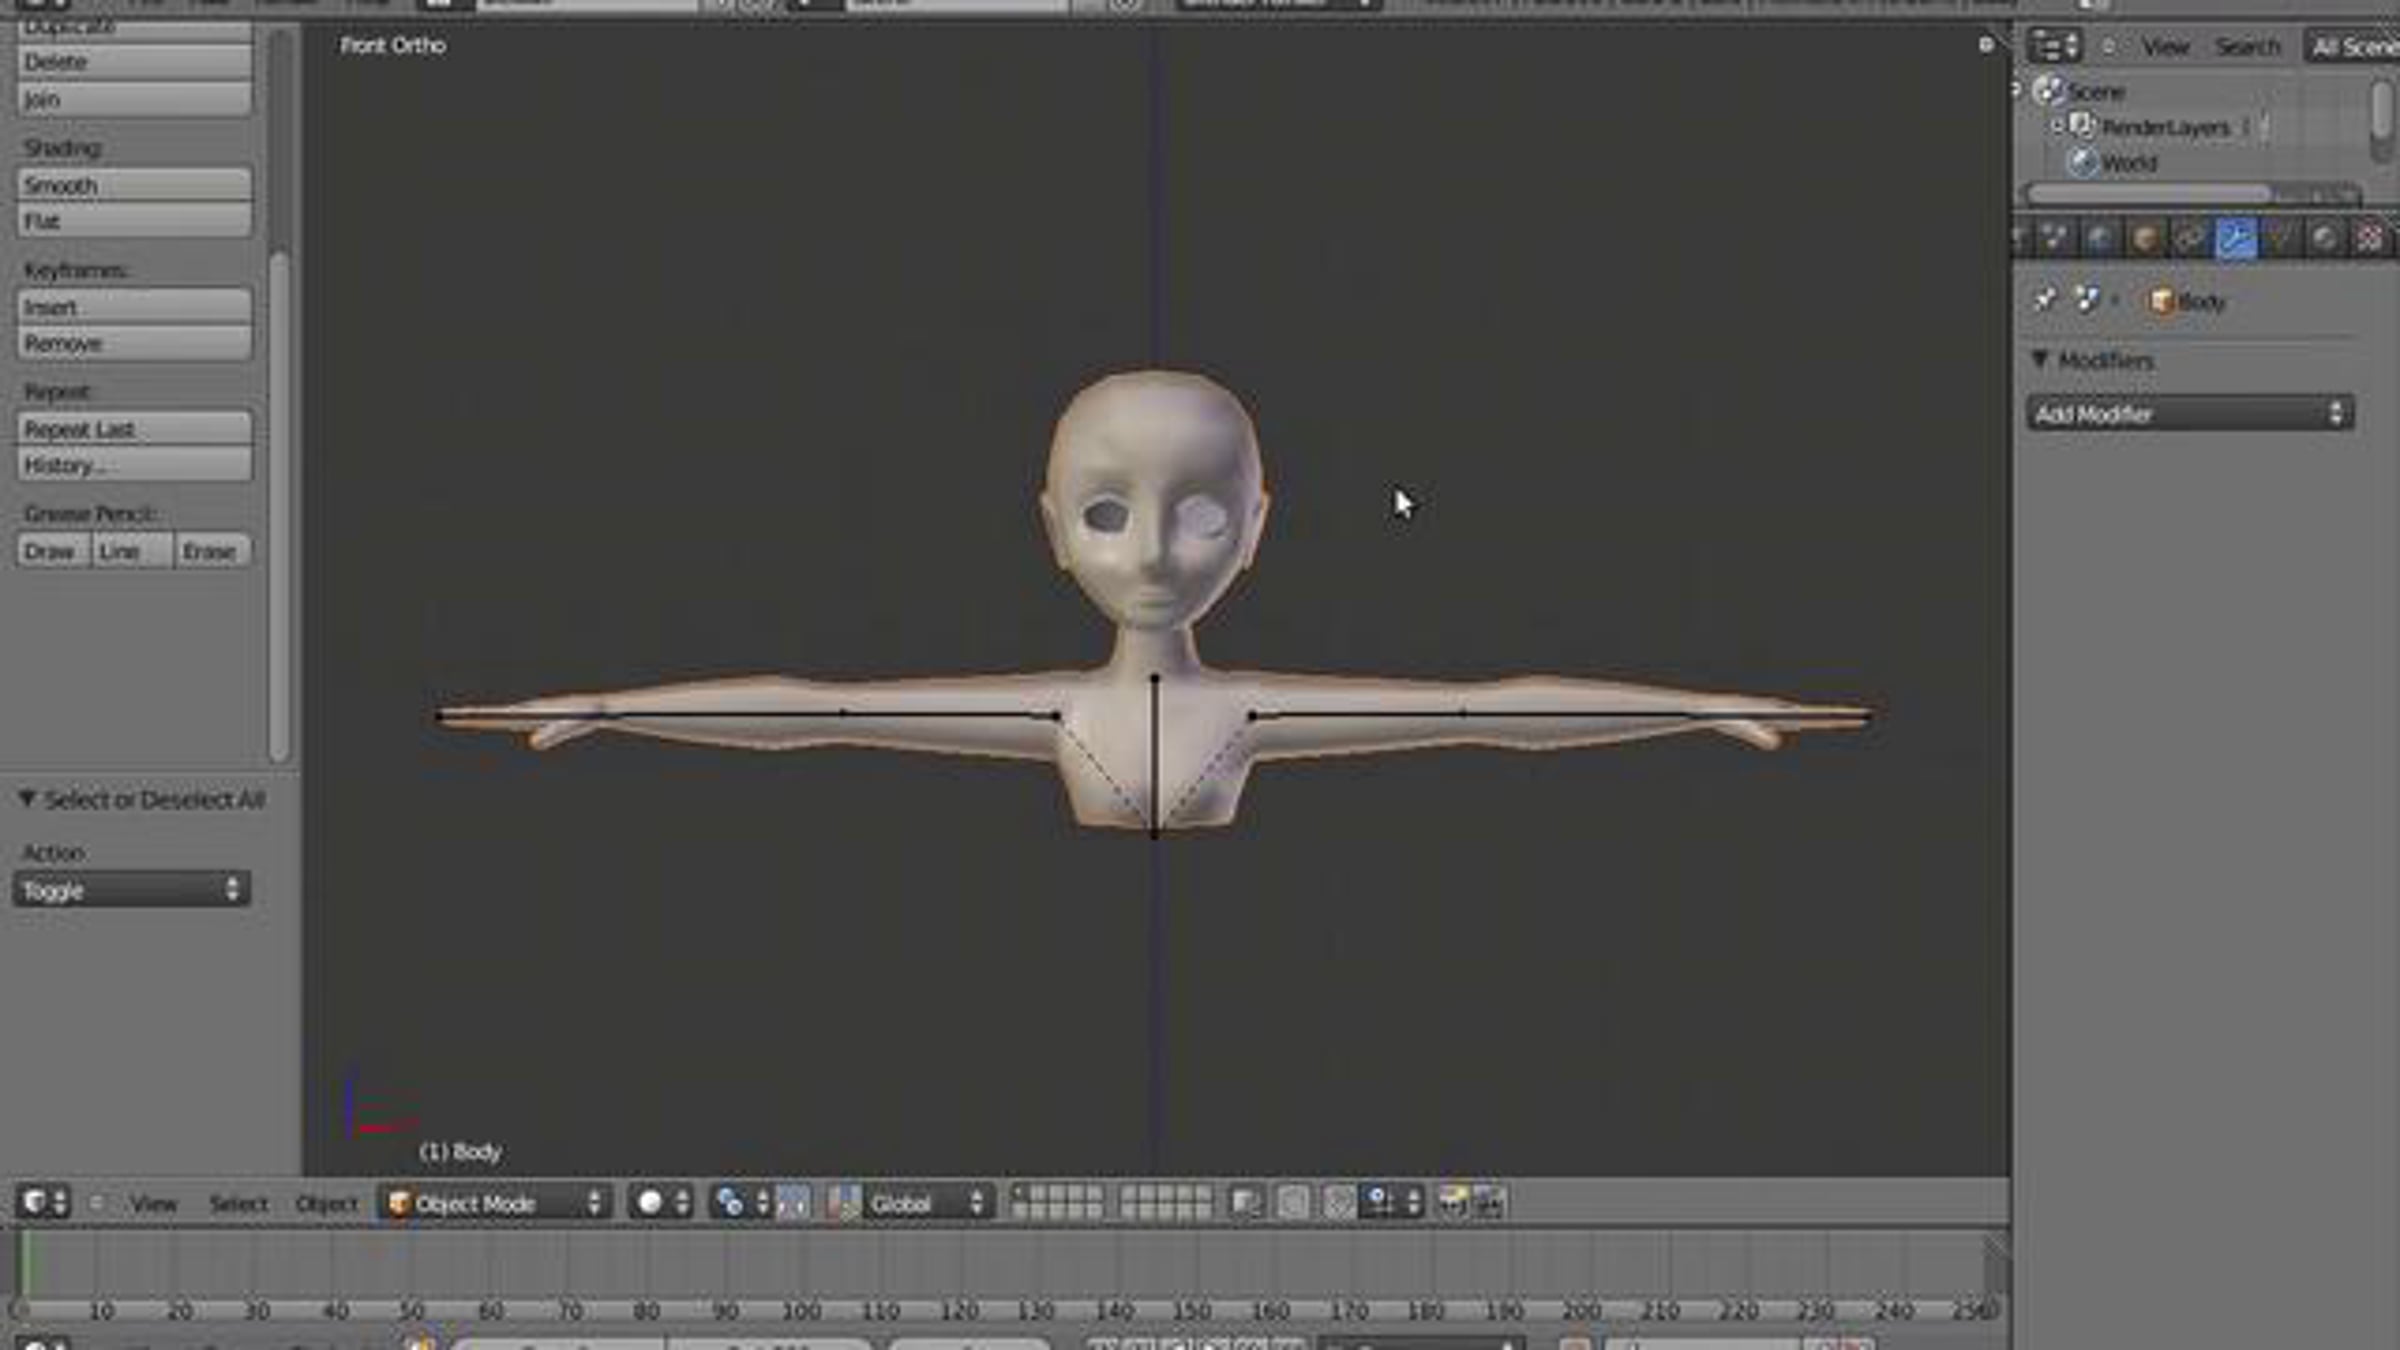Image resolution: width=2400 pixels, height=1350 pixels.
Task: Collapse the Modifiers panel triangle
Action: [x=2040, y=359]
